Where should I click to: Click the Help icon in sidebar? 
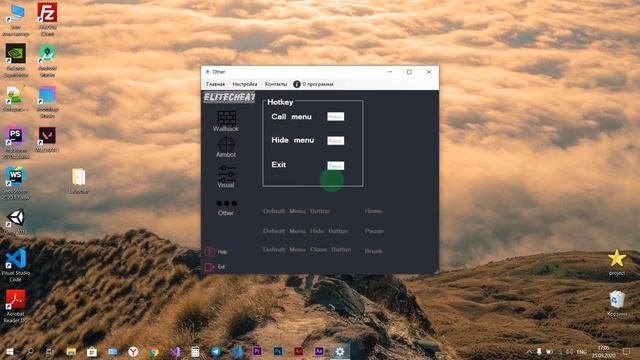point(209,251)
